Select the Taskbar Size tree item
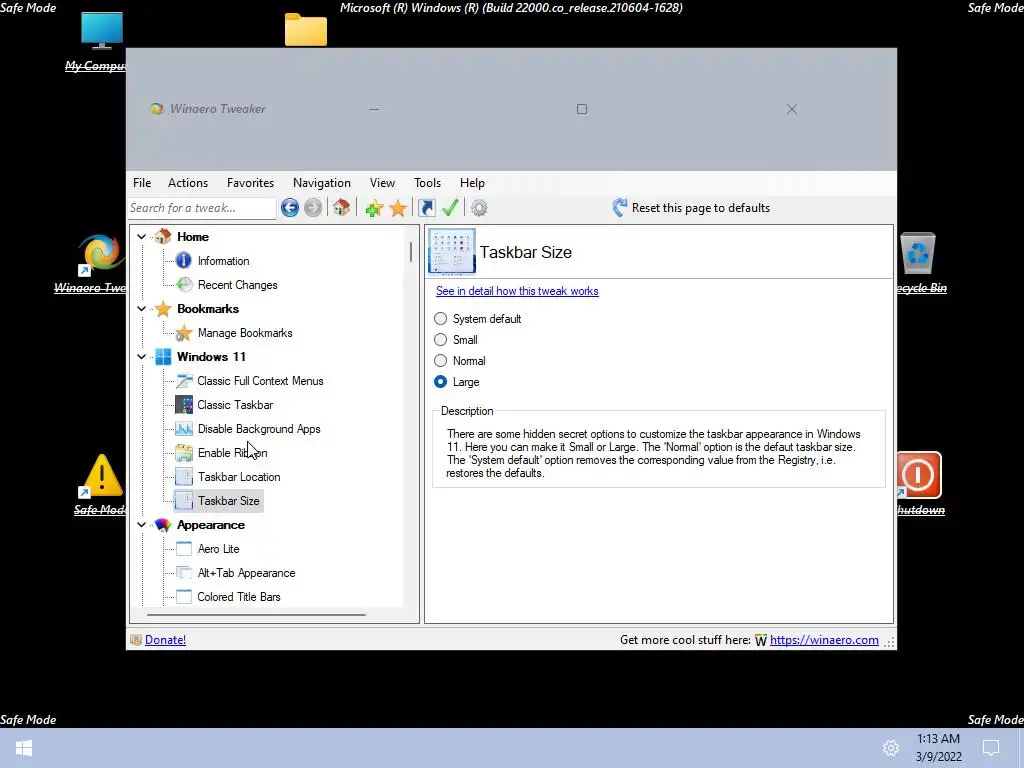 [x=229, y=501]
